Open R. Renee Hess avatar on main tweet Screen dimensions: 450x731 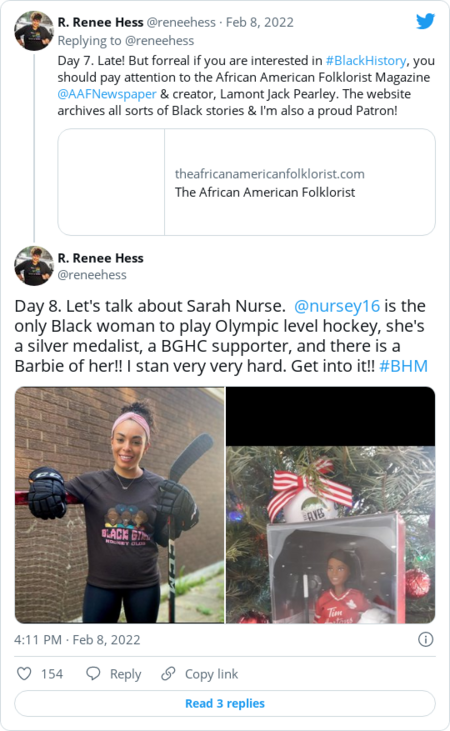34,266
